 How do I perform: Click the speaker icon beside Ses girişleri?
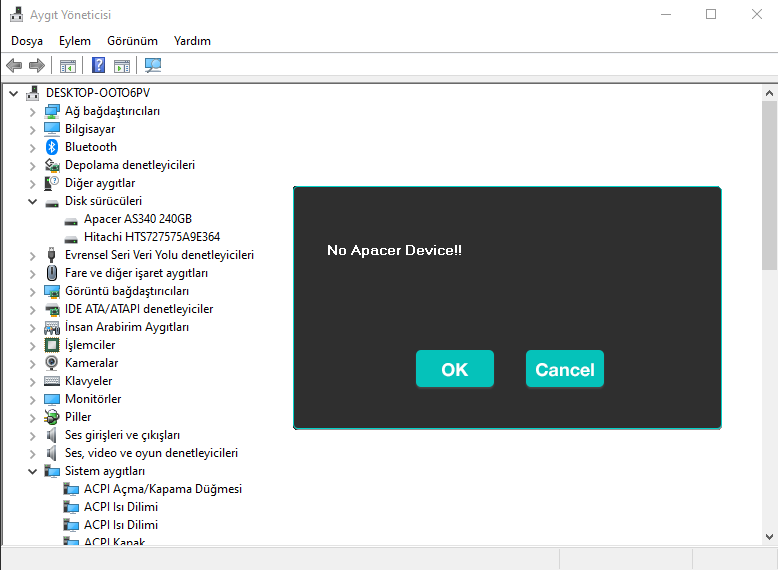pos(51,435)
